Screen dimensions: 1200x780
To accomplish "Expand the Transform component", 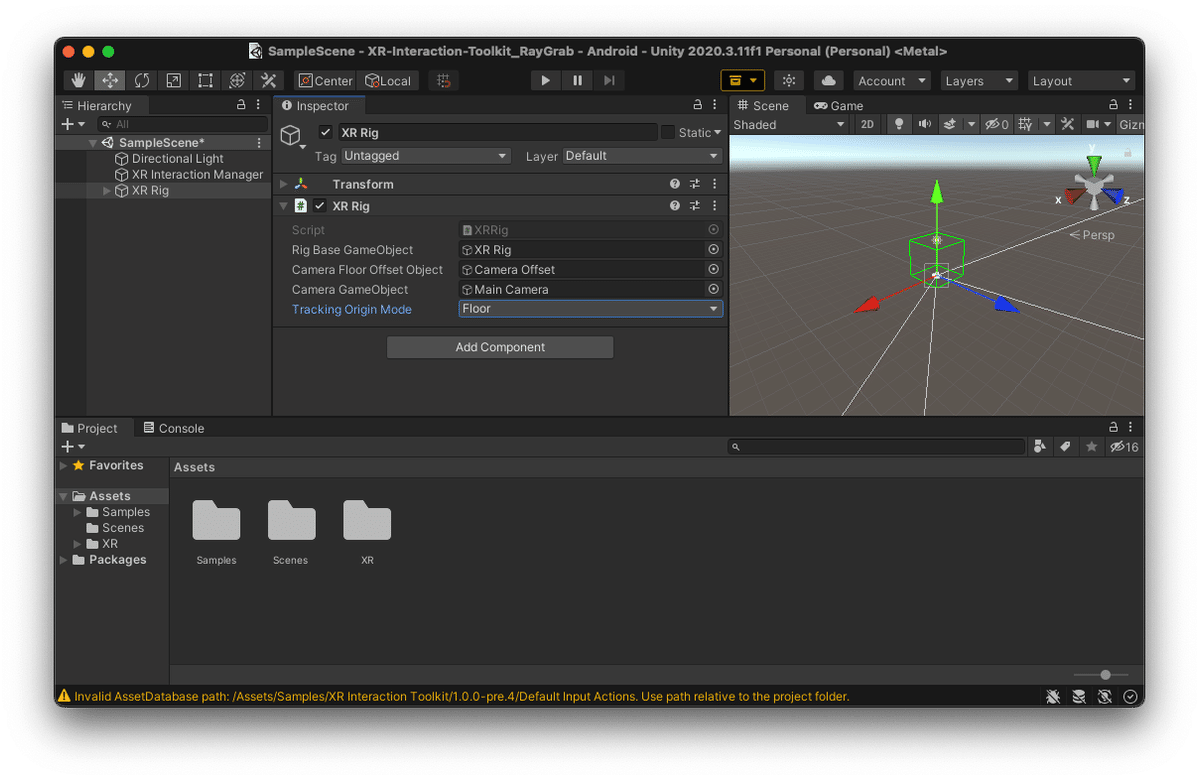I will pos(284,184).
